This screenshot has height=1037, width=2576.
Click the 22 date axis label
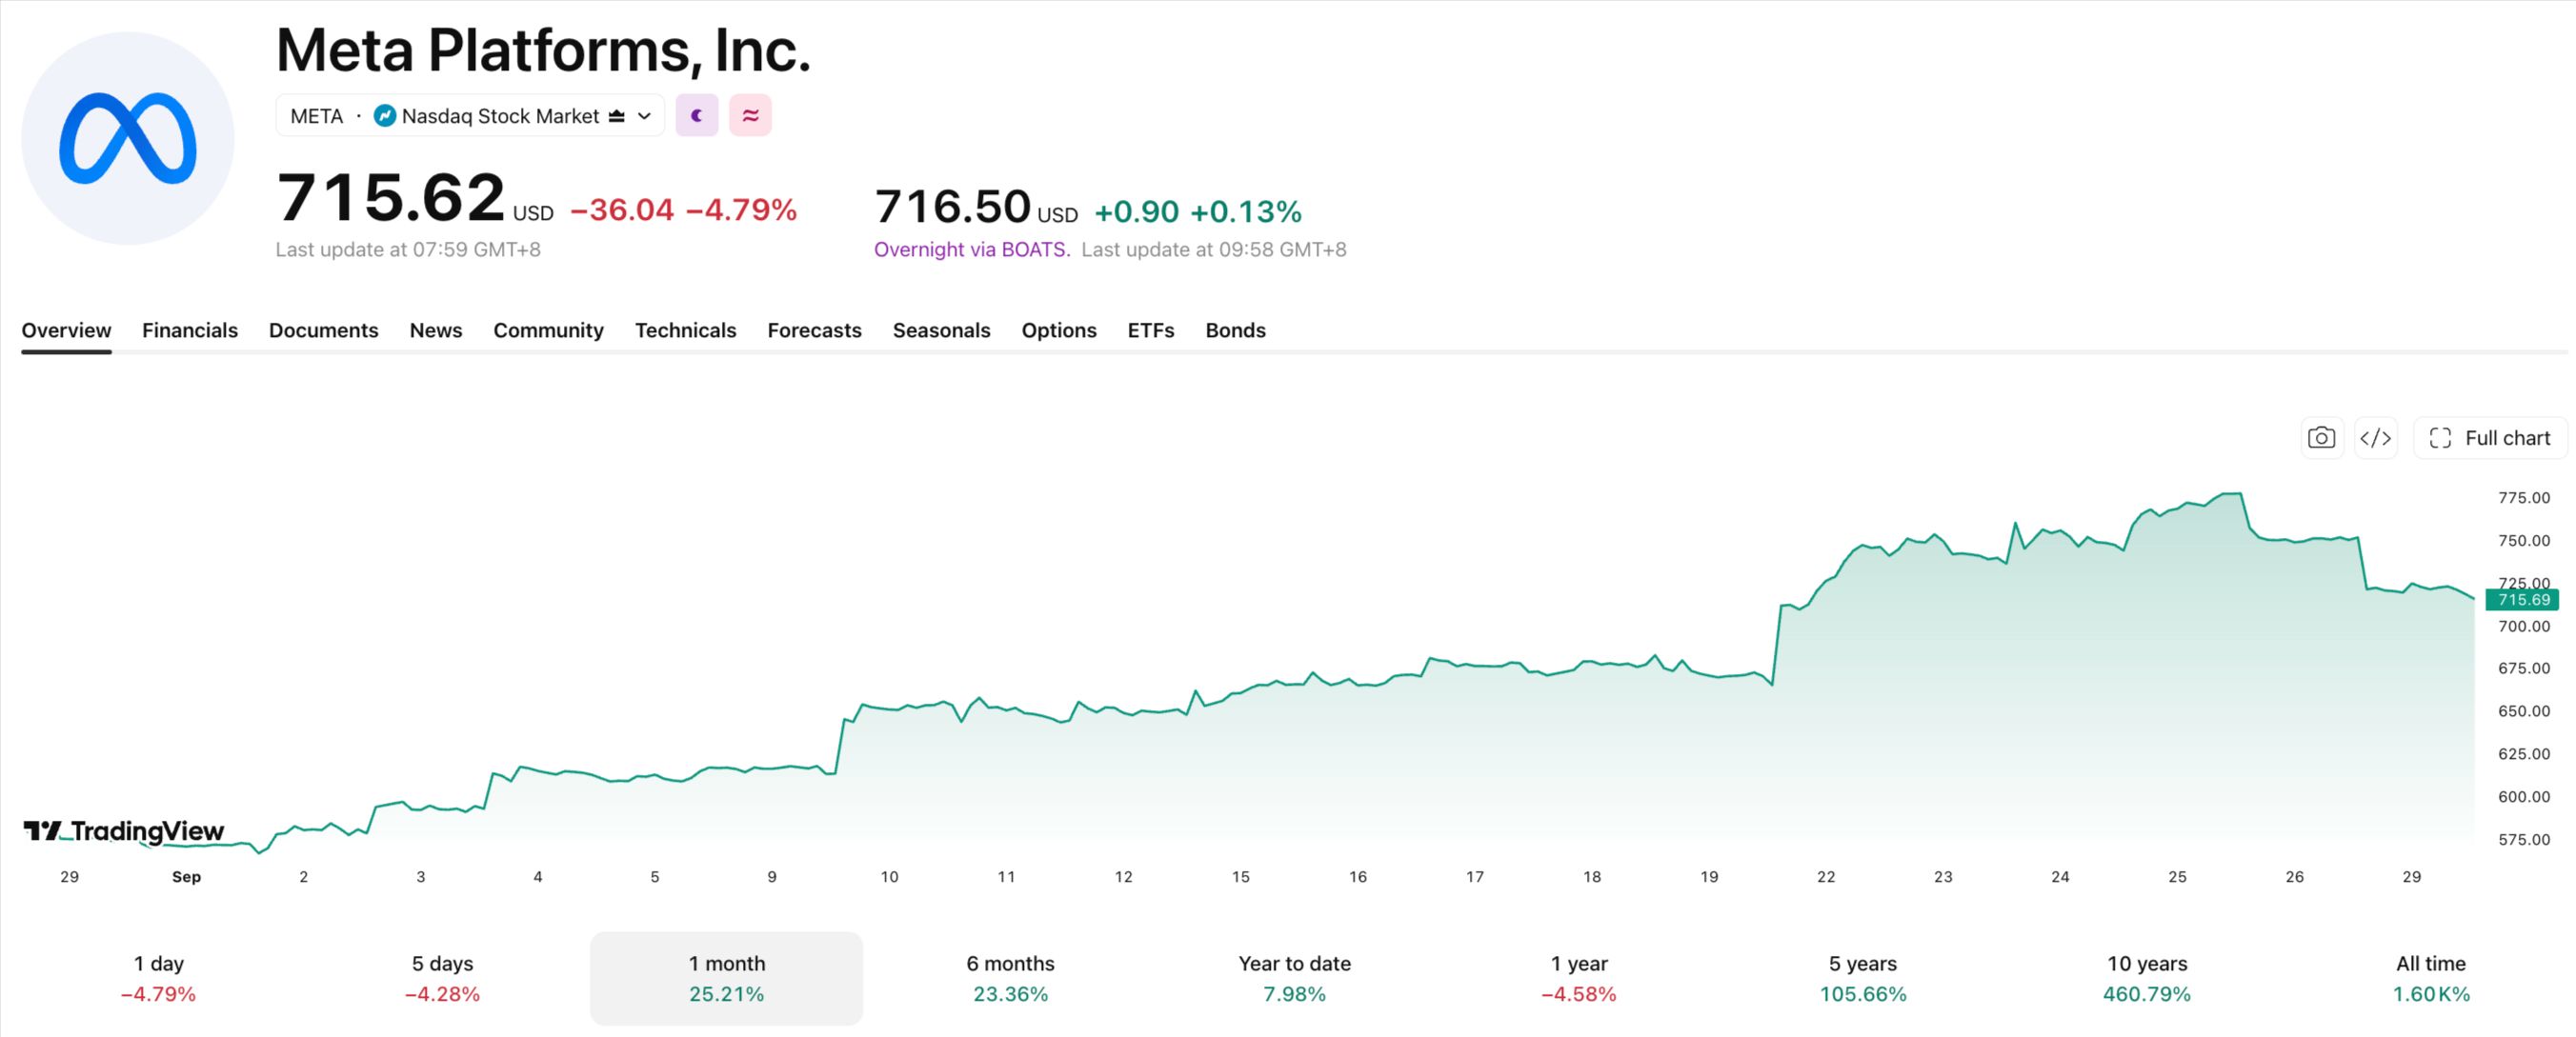click(1826, 877)
